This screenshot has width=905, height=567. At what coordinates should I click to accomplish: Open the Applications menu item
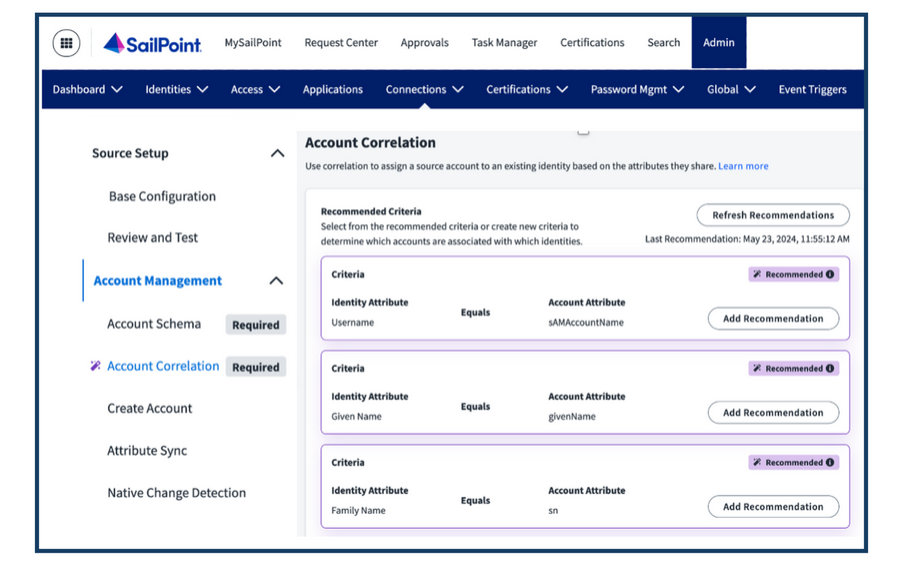(333, 89)
